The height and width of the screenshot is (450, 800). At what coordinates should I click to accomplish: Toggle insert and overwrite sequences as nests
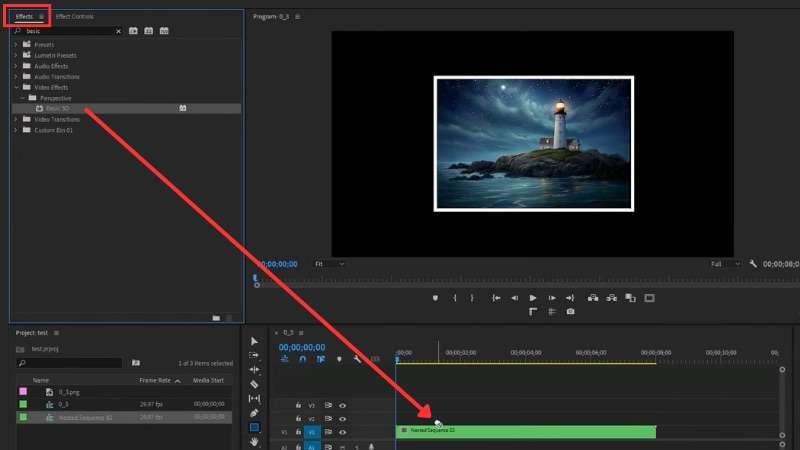pyautogui.click(x=285, y=359)
